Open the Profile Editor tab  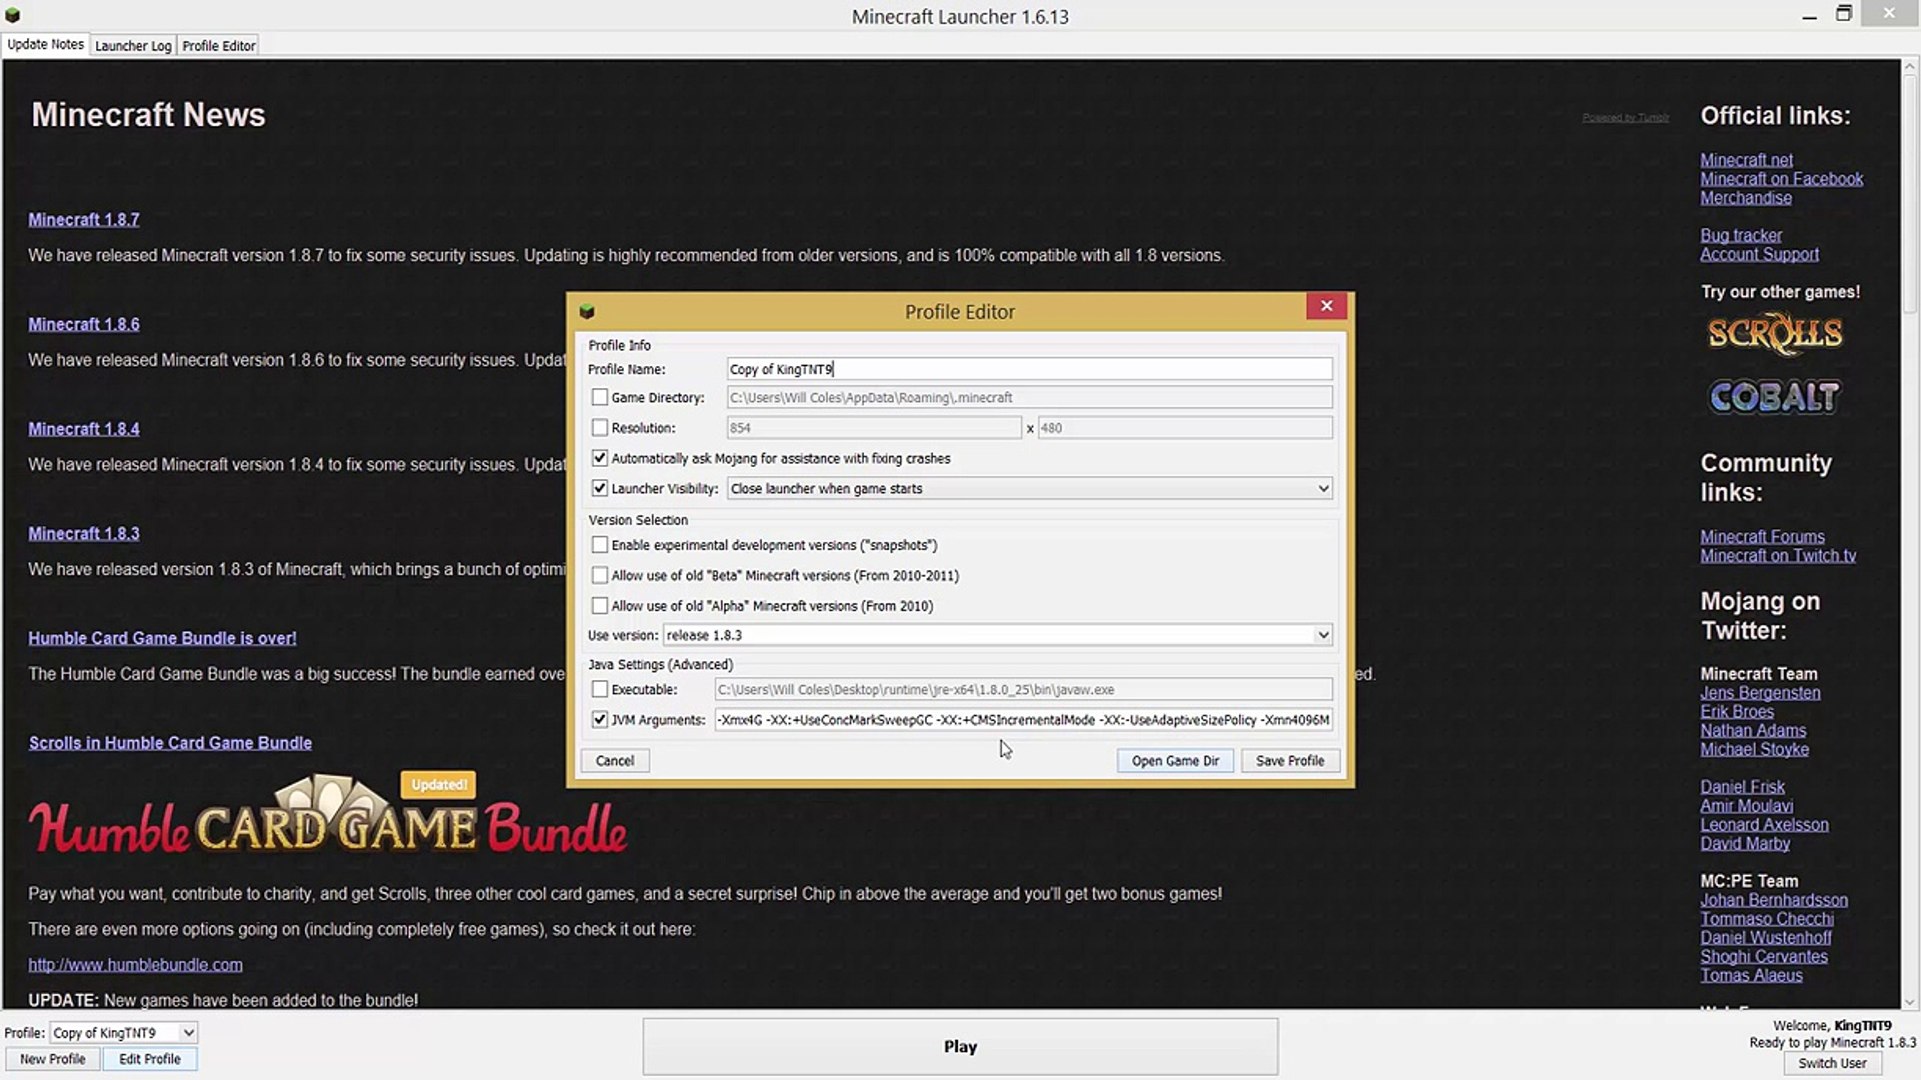pos(219,46)
